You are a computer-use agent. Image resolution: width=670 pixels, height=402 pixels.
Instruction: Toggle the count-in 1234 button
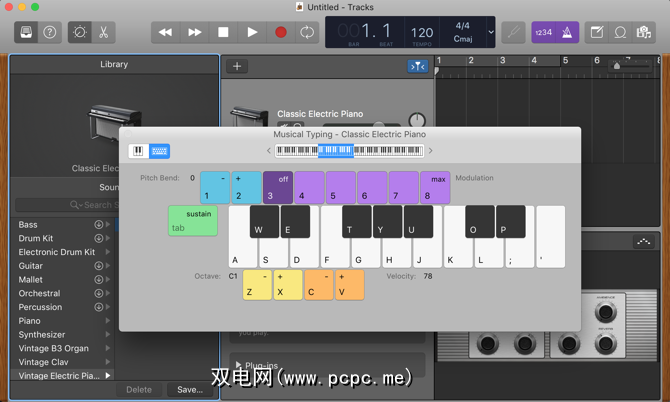pyautogui.click(x=545, y=32)
